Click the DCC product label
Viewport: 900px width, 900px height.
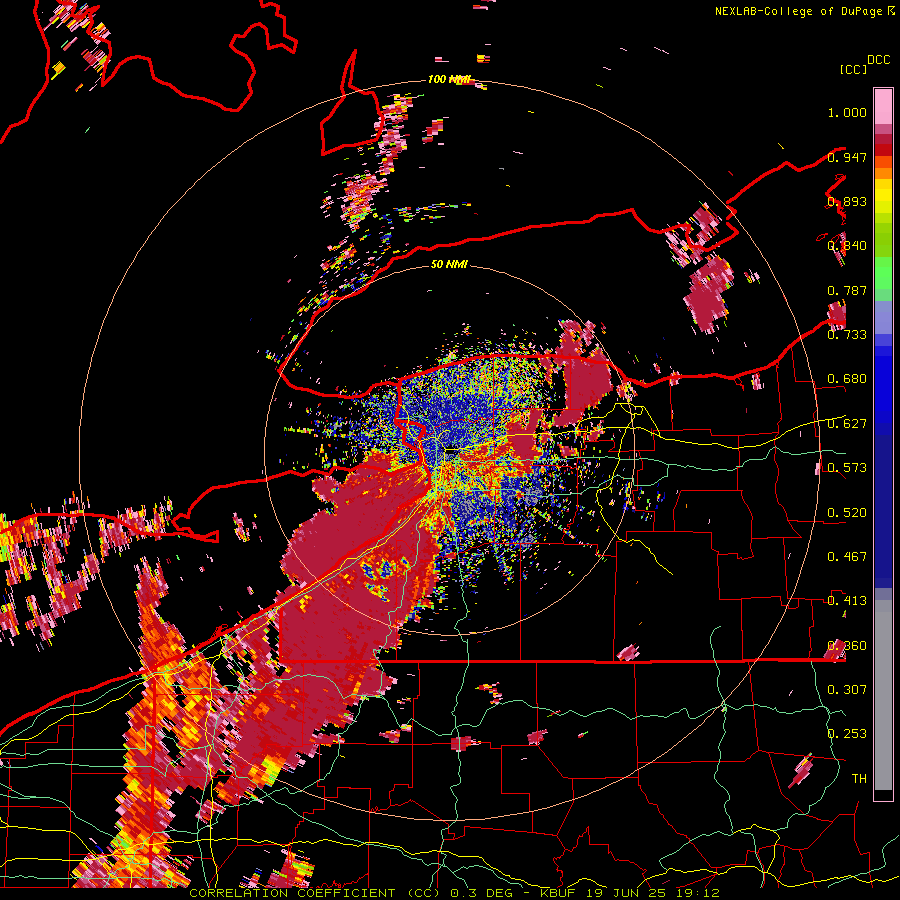879,60
